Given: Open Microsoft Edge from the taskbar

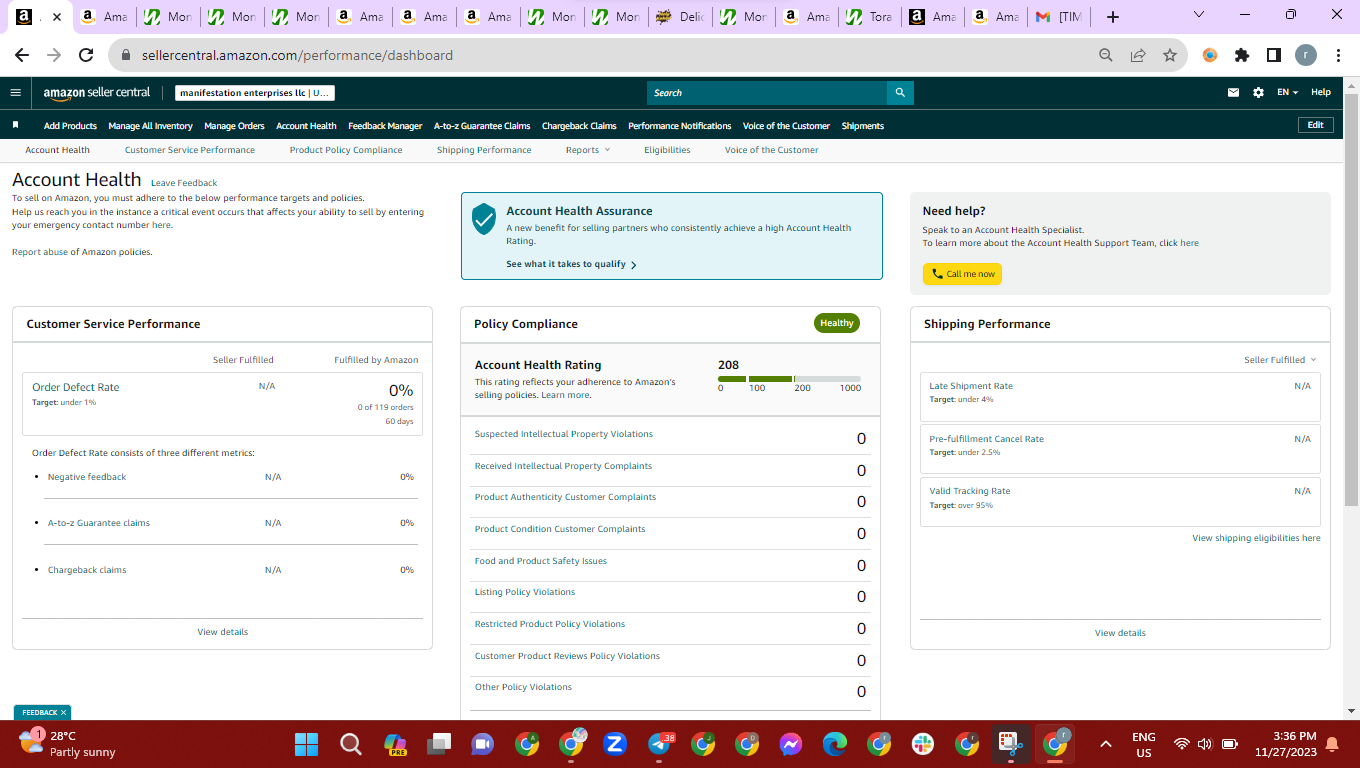Looking at the screenshot, I should coord(835,744).
